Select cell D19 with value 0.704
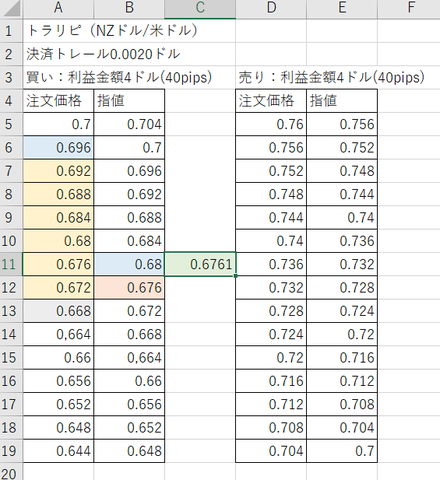The image size is (440, 480). [x=271, y=451]
